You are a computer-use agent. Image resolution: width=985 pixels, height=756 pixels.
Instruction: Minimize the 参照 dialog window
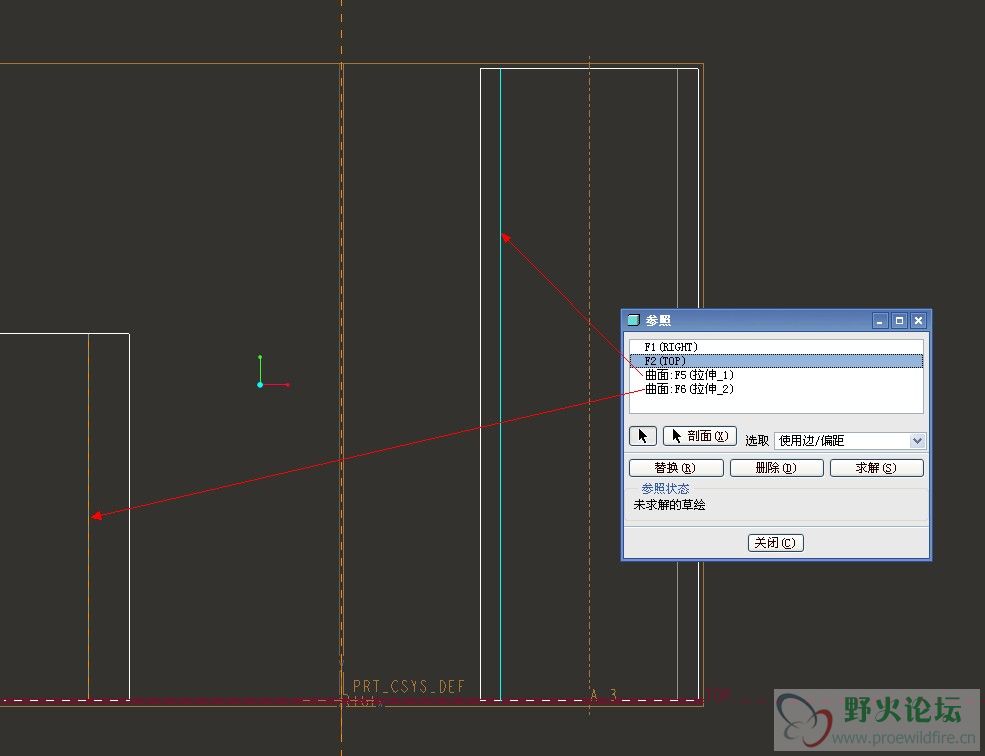tap(879, 321)
